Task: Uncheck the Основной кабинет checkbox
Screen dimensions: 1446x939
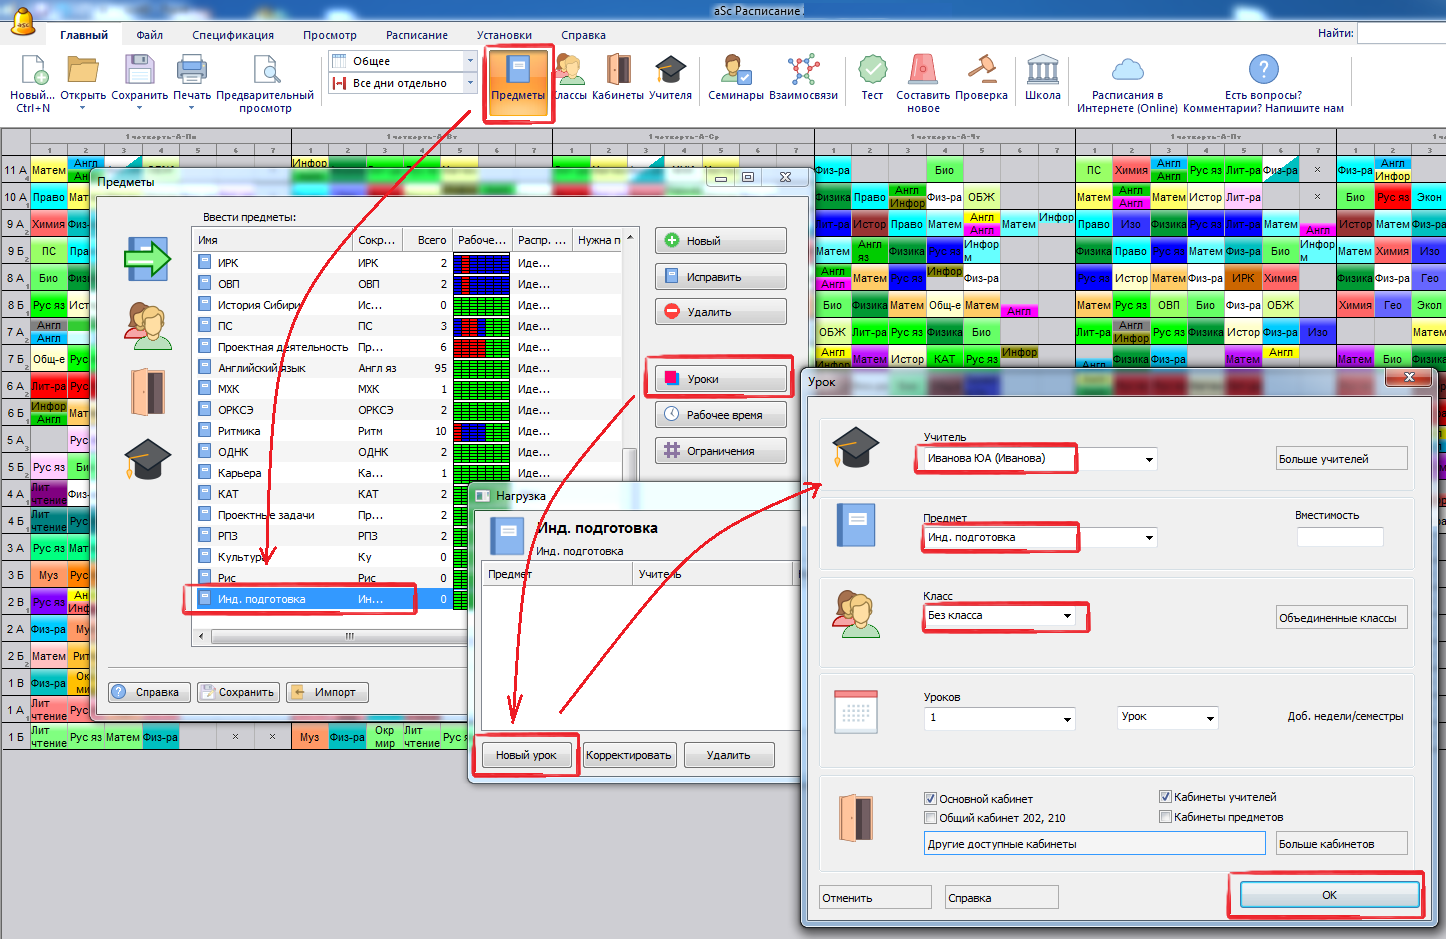Action: tap(931, 798)
